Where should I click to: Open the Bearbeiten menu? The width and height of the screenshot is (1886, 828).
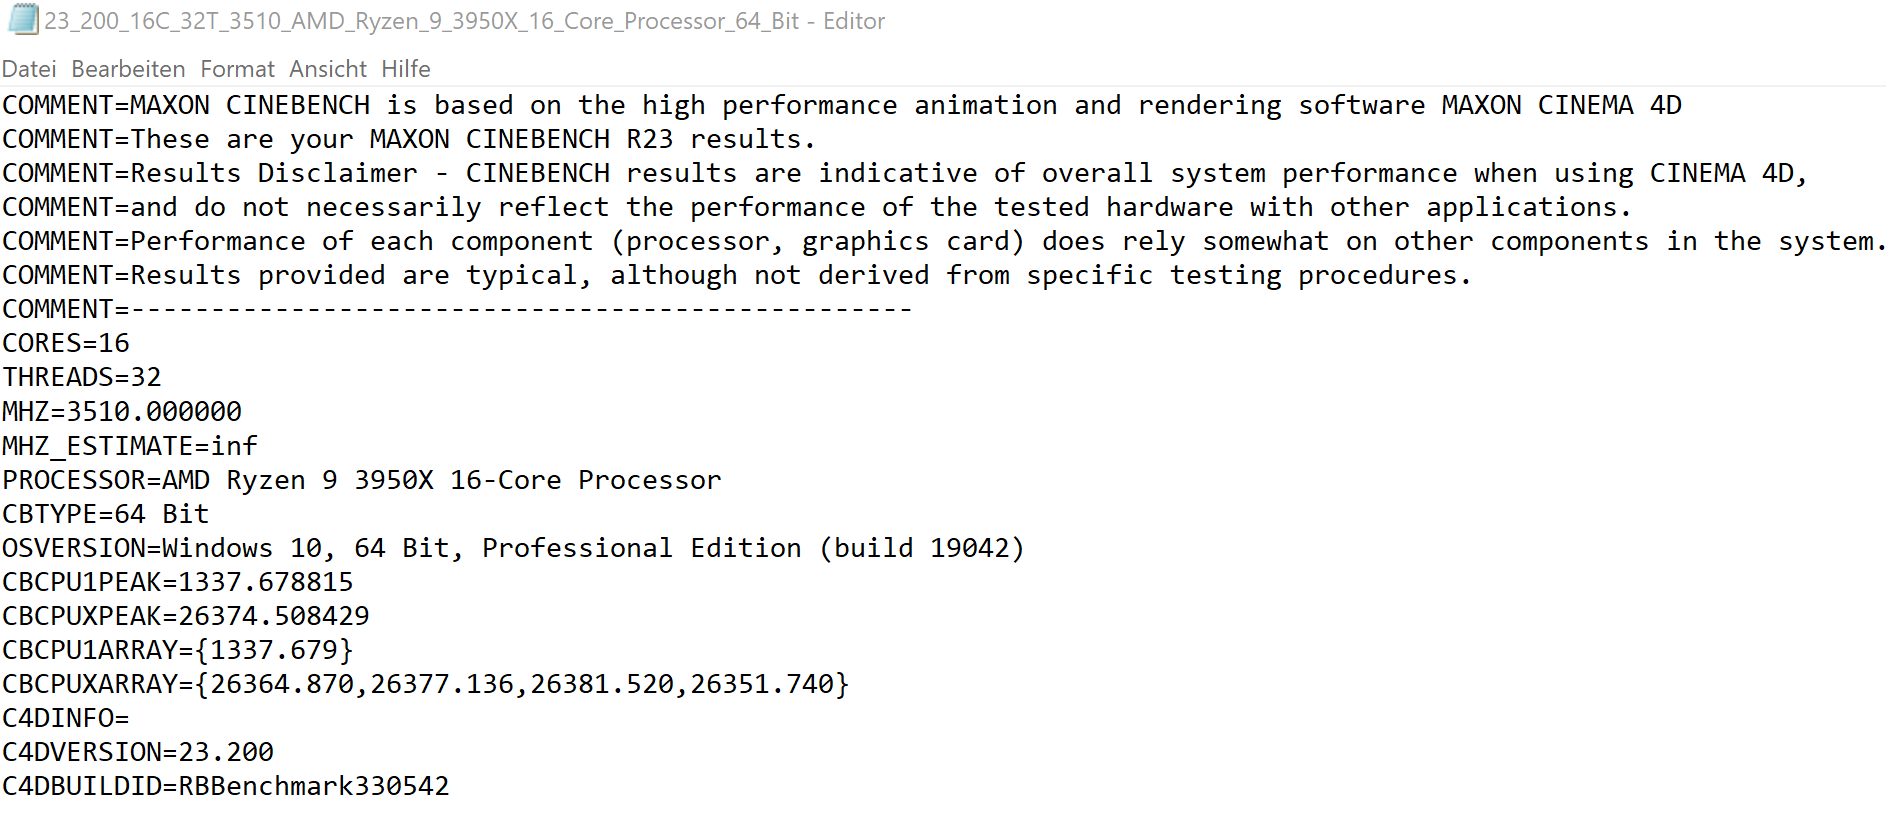(x=128, y=69)
